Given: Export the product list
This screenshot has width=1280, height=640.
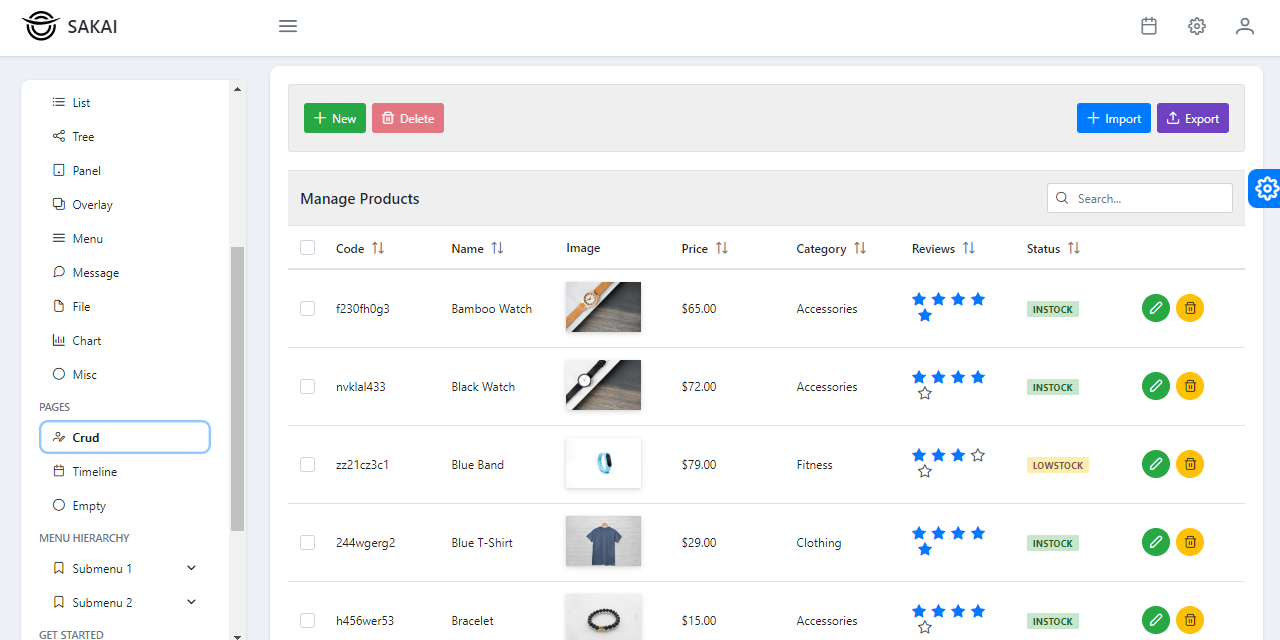Looking at the screenshot, I should [x=1192, y=117].
